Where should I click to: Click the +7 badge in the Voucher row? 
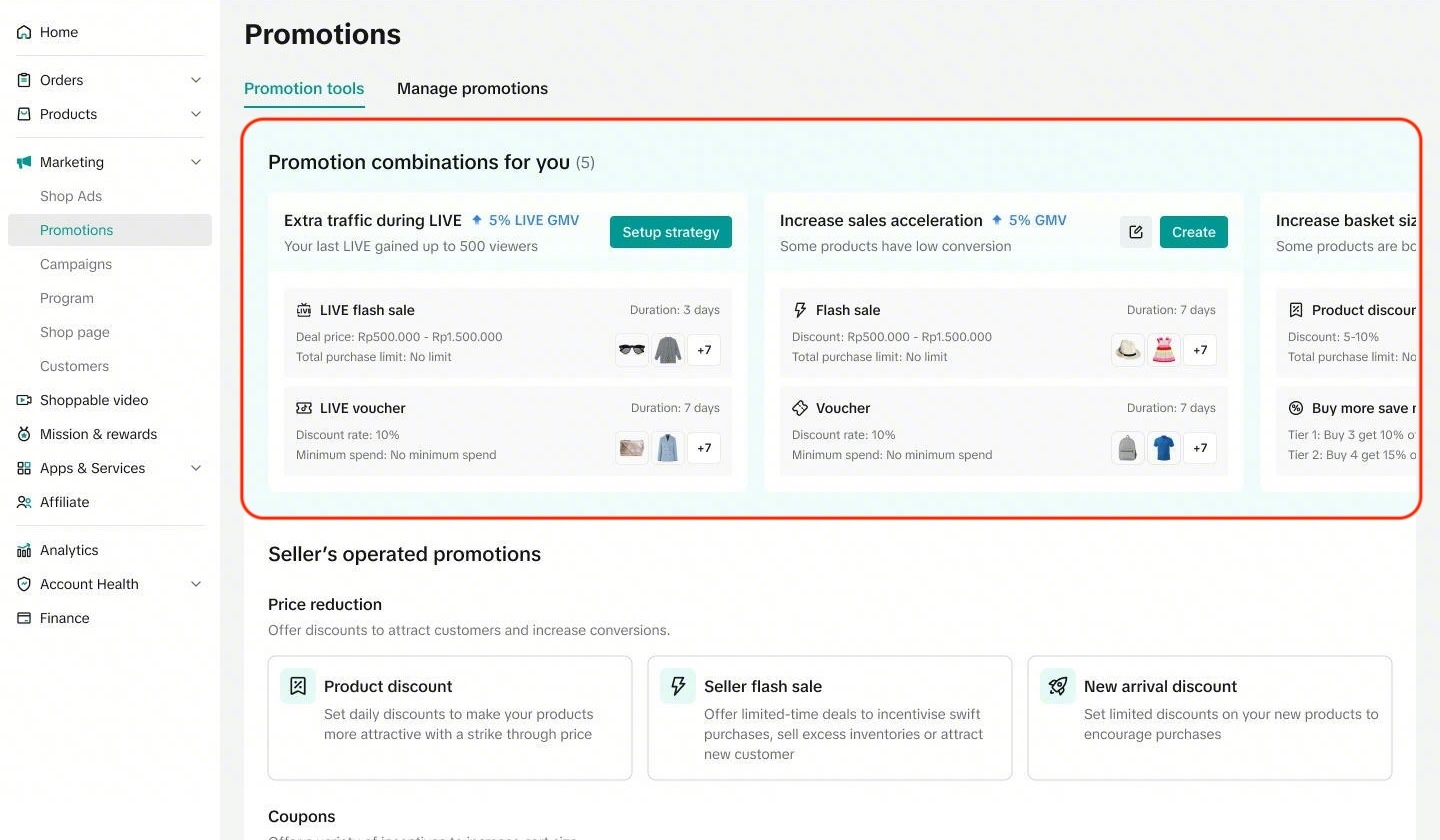[1200, 448]
